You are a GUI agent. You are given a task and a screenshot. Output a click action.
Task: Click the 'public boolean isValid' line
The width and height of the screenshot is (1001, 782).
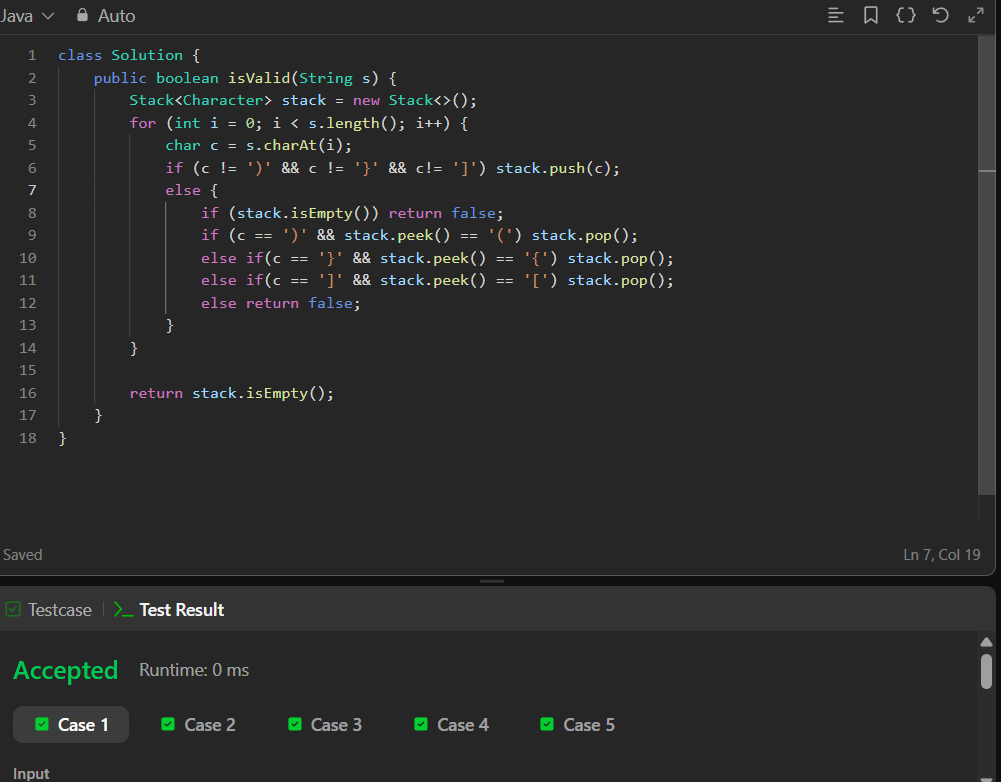click(245, 78)
